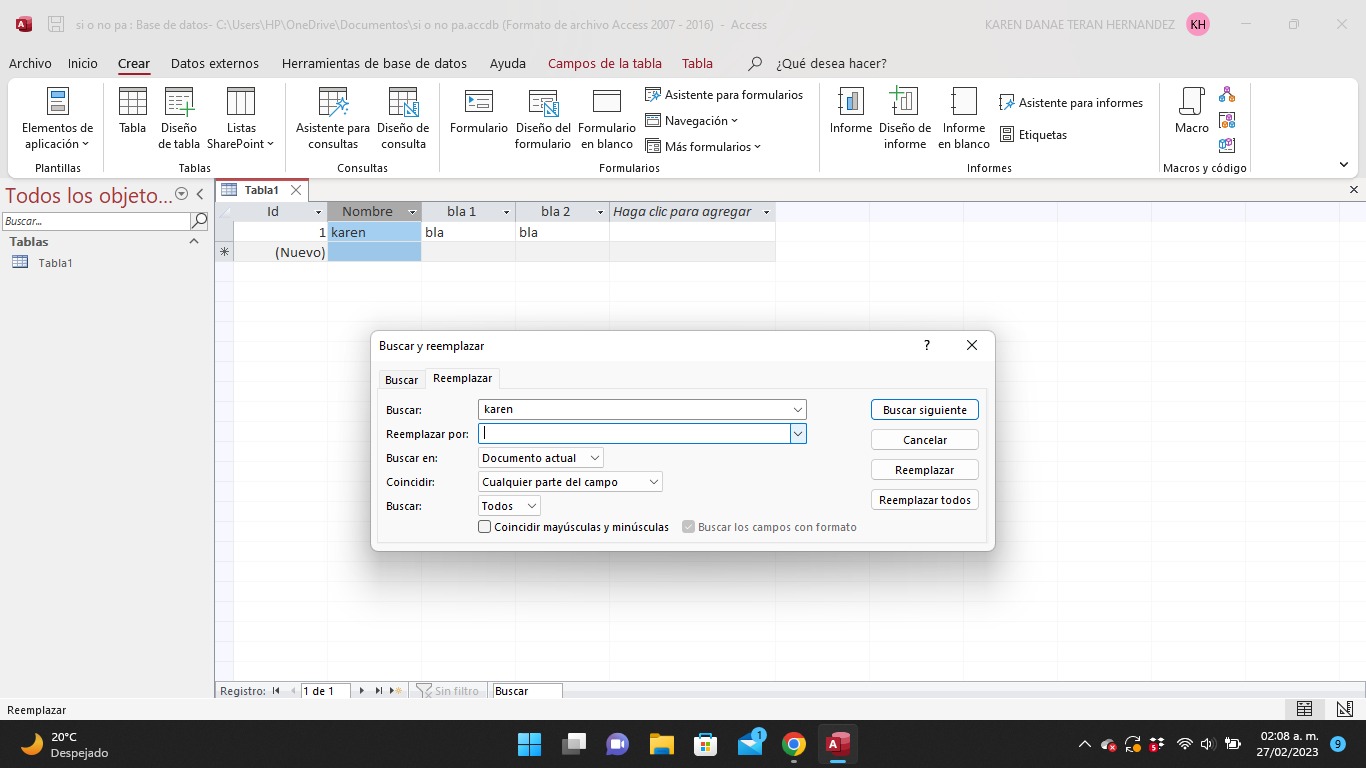Image resolution: width=1366 pixels, height=768 pixels.
Task: Click ¿Qué desea hacer? search box
Action: point(831,63)
